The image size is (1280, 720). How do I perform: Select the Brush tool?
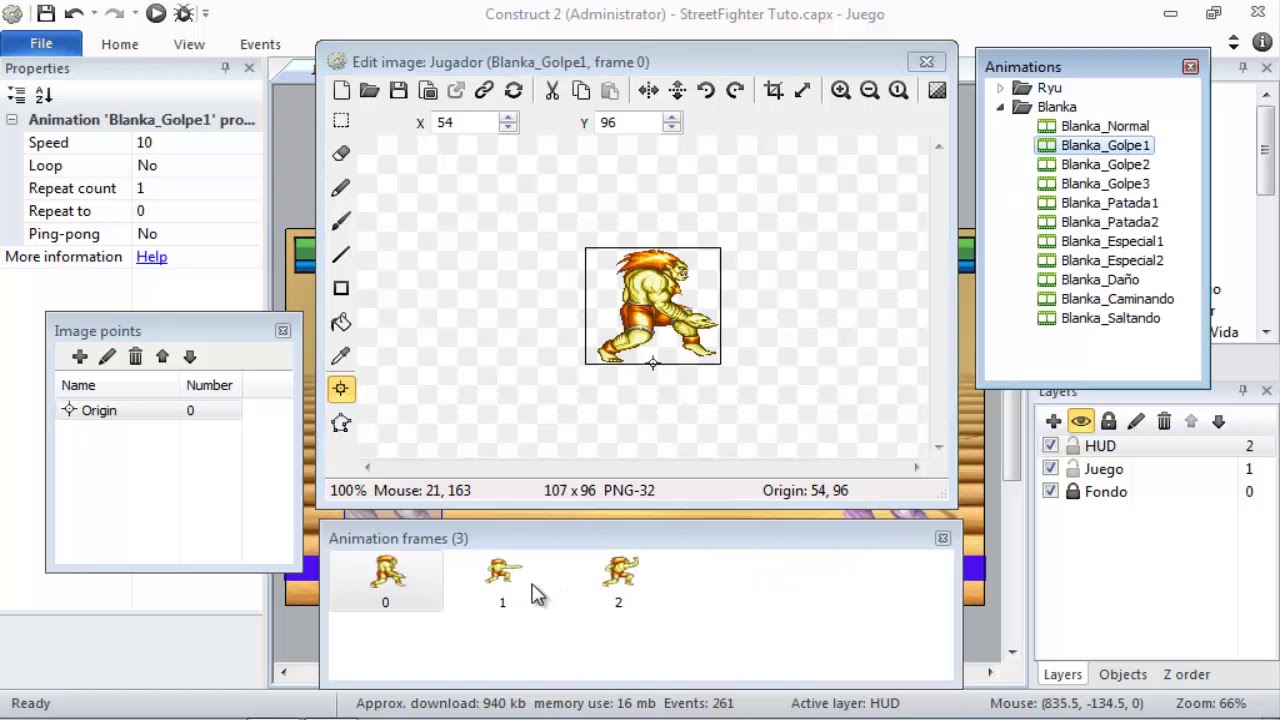pyautogui.click(x=341, y=221)
